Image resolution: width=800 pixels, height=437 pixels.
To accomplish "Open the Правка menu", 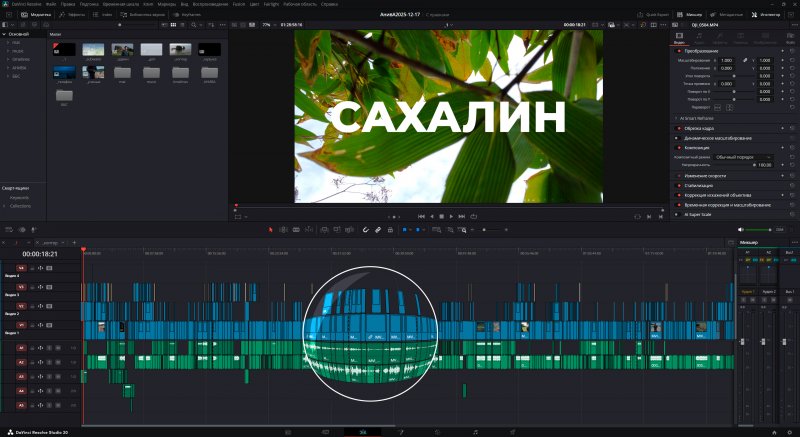I will (68, 4).
